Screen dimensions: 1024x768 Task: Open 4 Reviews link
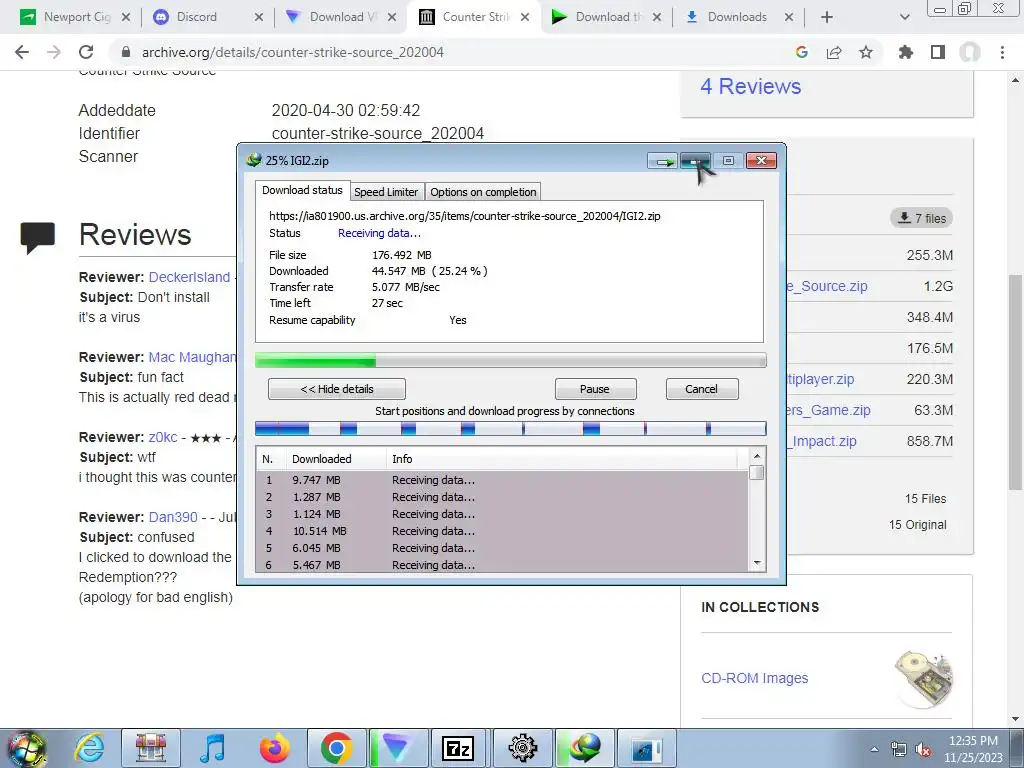[750, 86]
